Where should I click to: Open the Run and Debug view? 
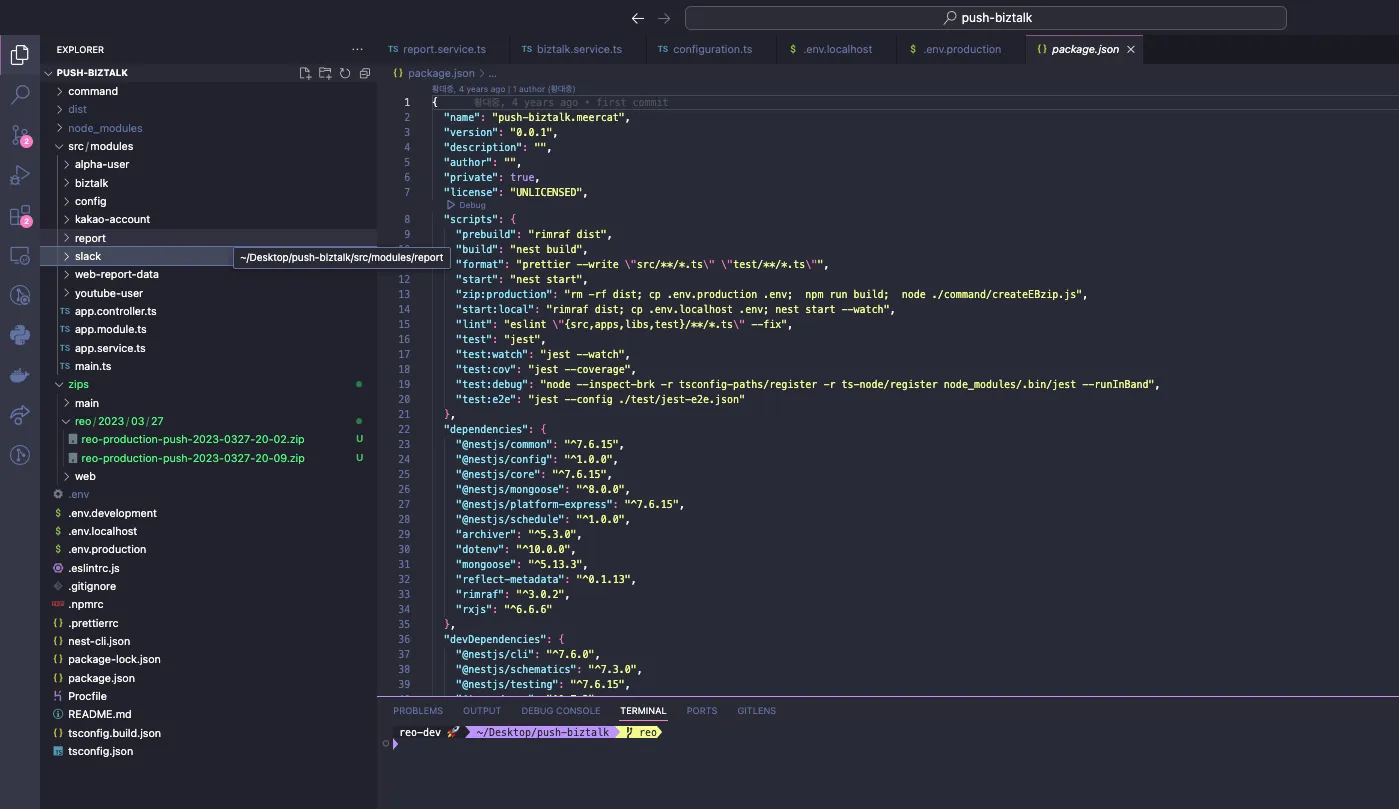20,175
